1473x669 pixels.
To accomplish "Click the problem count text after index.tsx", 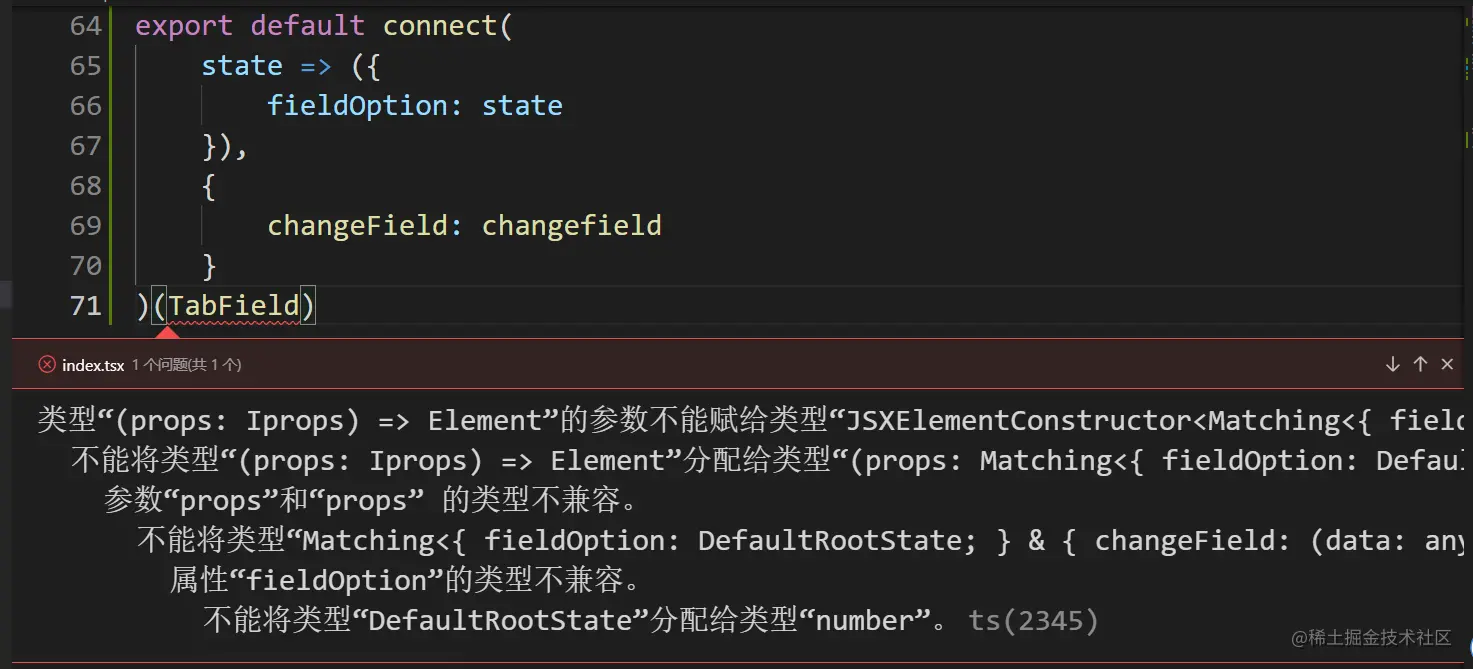I will point(187,366).
